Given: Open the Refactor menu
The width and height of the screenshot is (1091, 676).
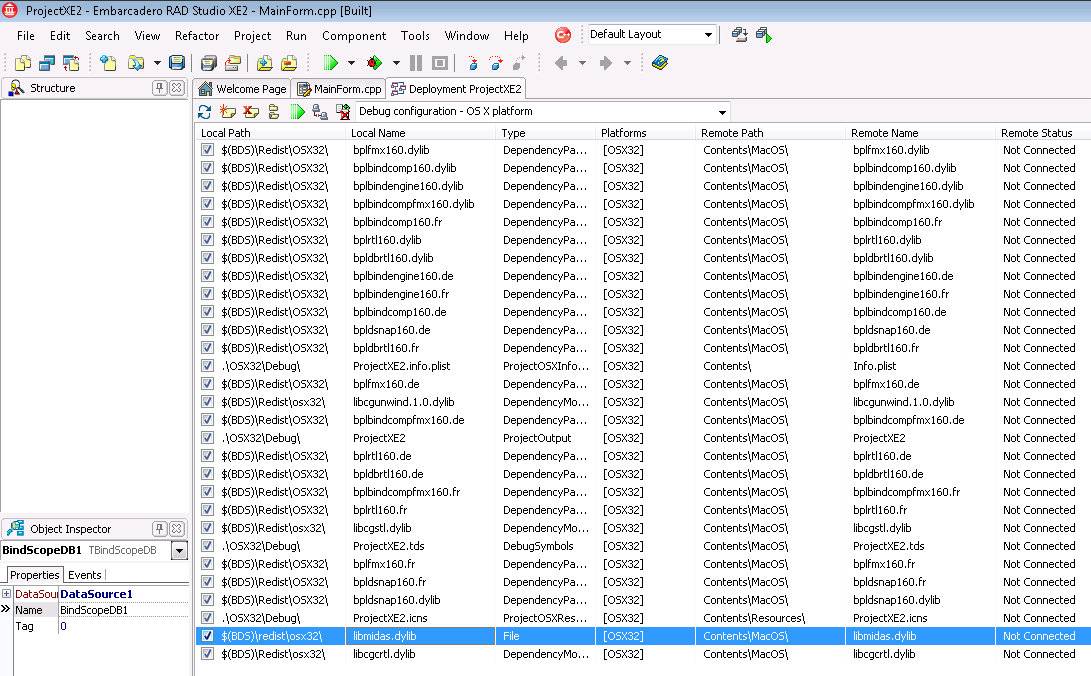Looking at the screenshot, I should coord(197,35).
